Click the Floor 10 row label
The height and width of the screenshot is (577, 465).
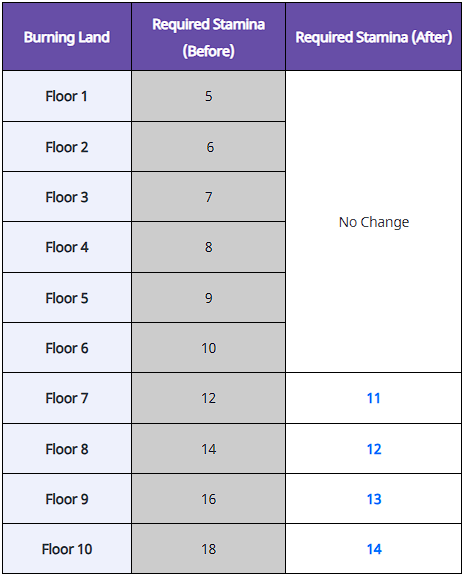point(67,549)
